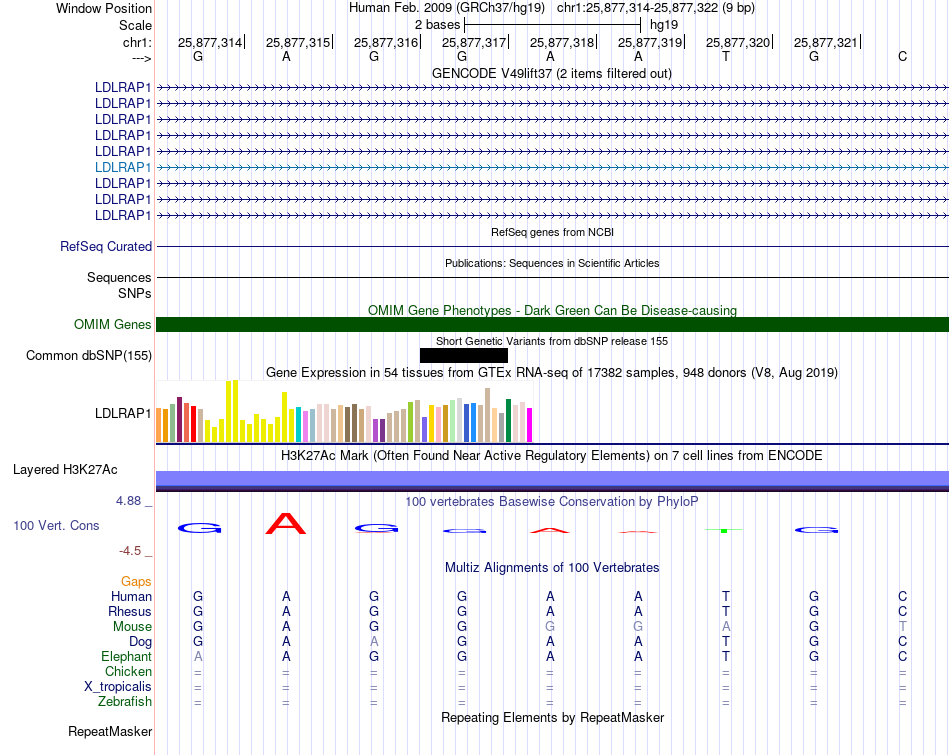Click the dark green GTEx expression bar
Image resolution: width=950 pixels, height=755 pixels.
click(509, 421)
